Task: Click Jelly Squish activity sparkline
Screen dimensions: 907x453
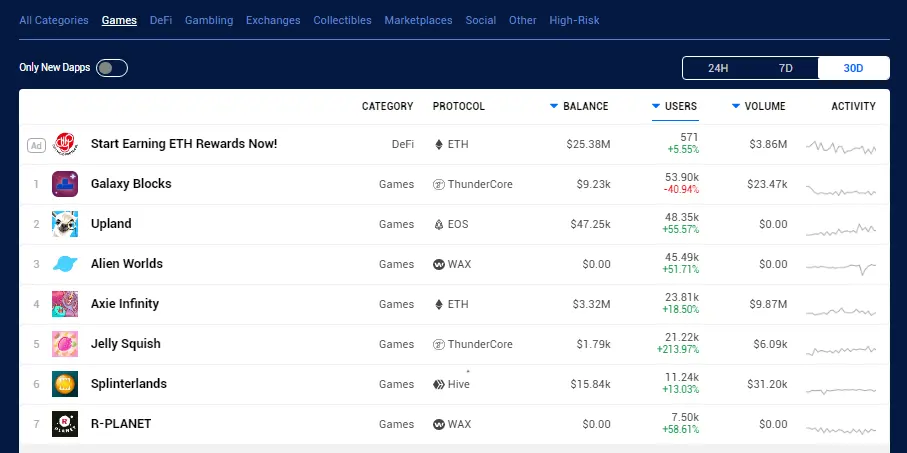Action: point(841,351)
